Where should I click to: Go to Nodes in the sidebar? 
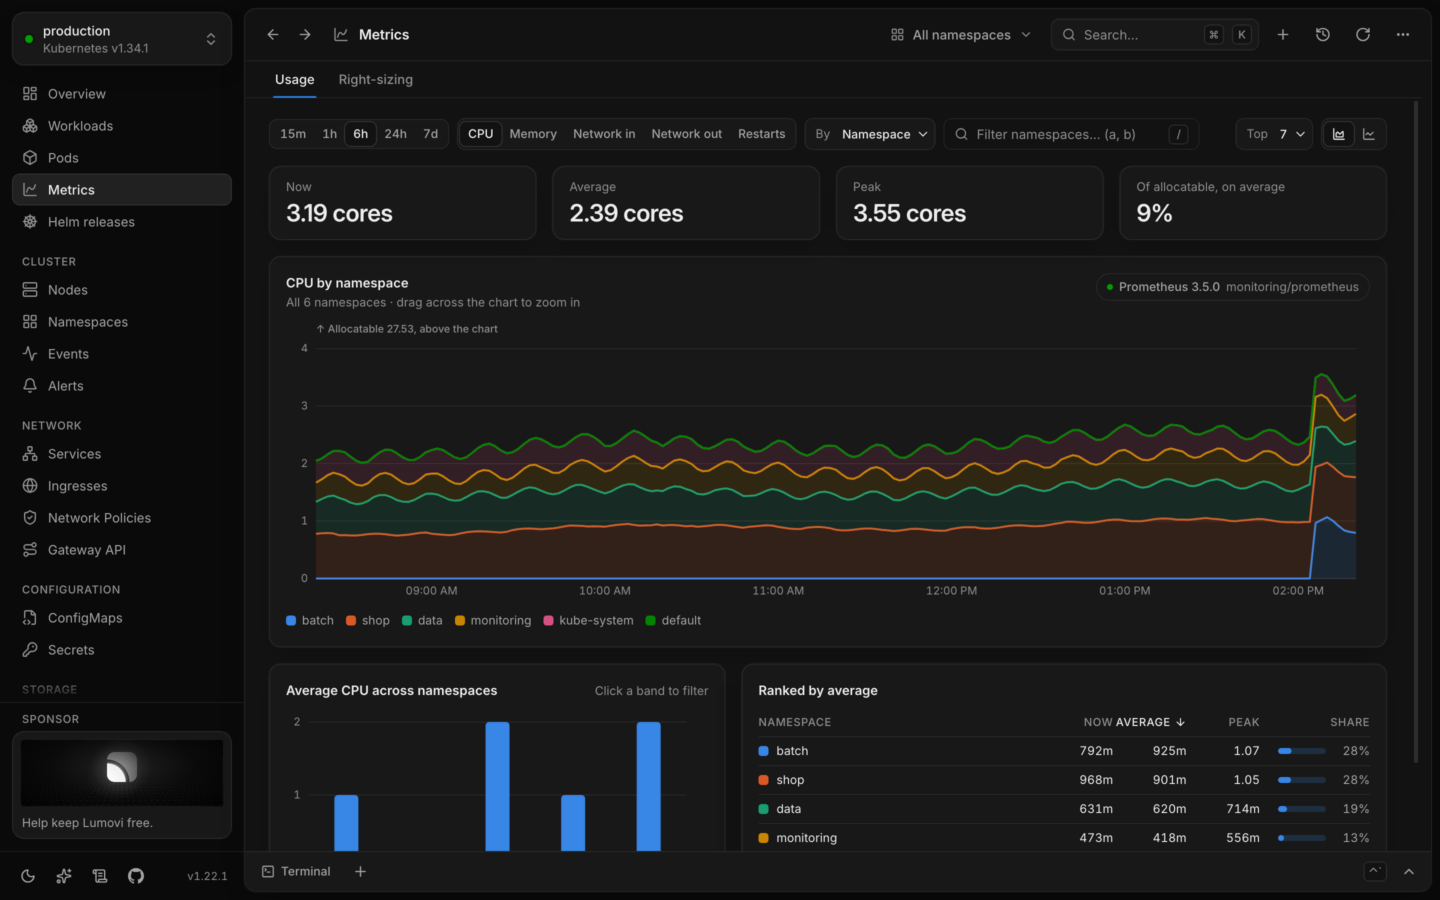tap(122, 290)
